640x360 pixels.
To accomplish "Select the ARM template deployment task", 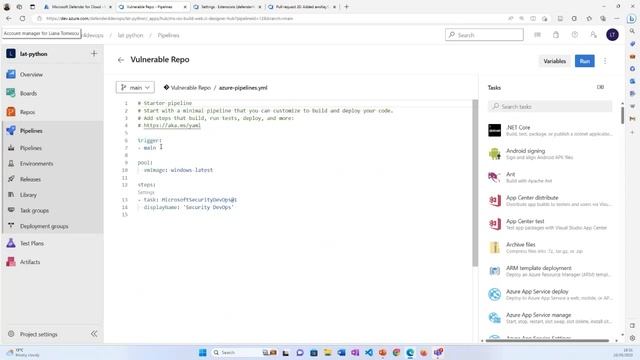I will point(550,271).
